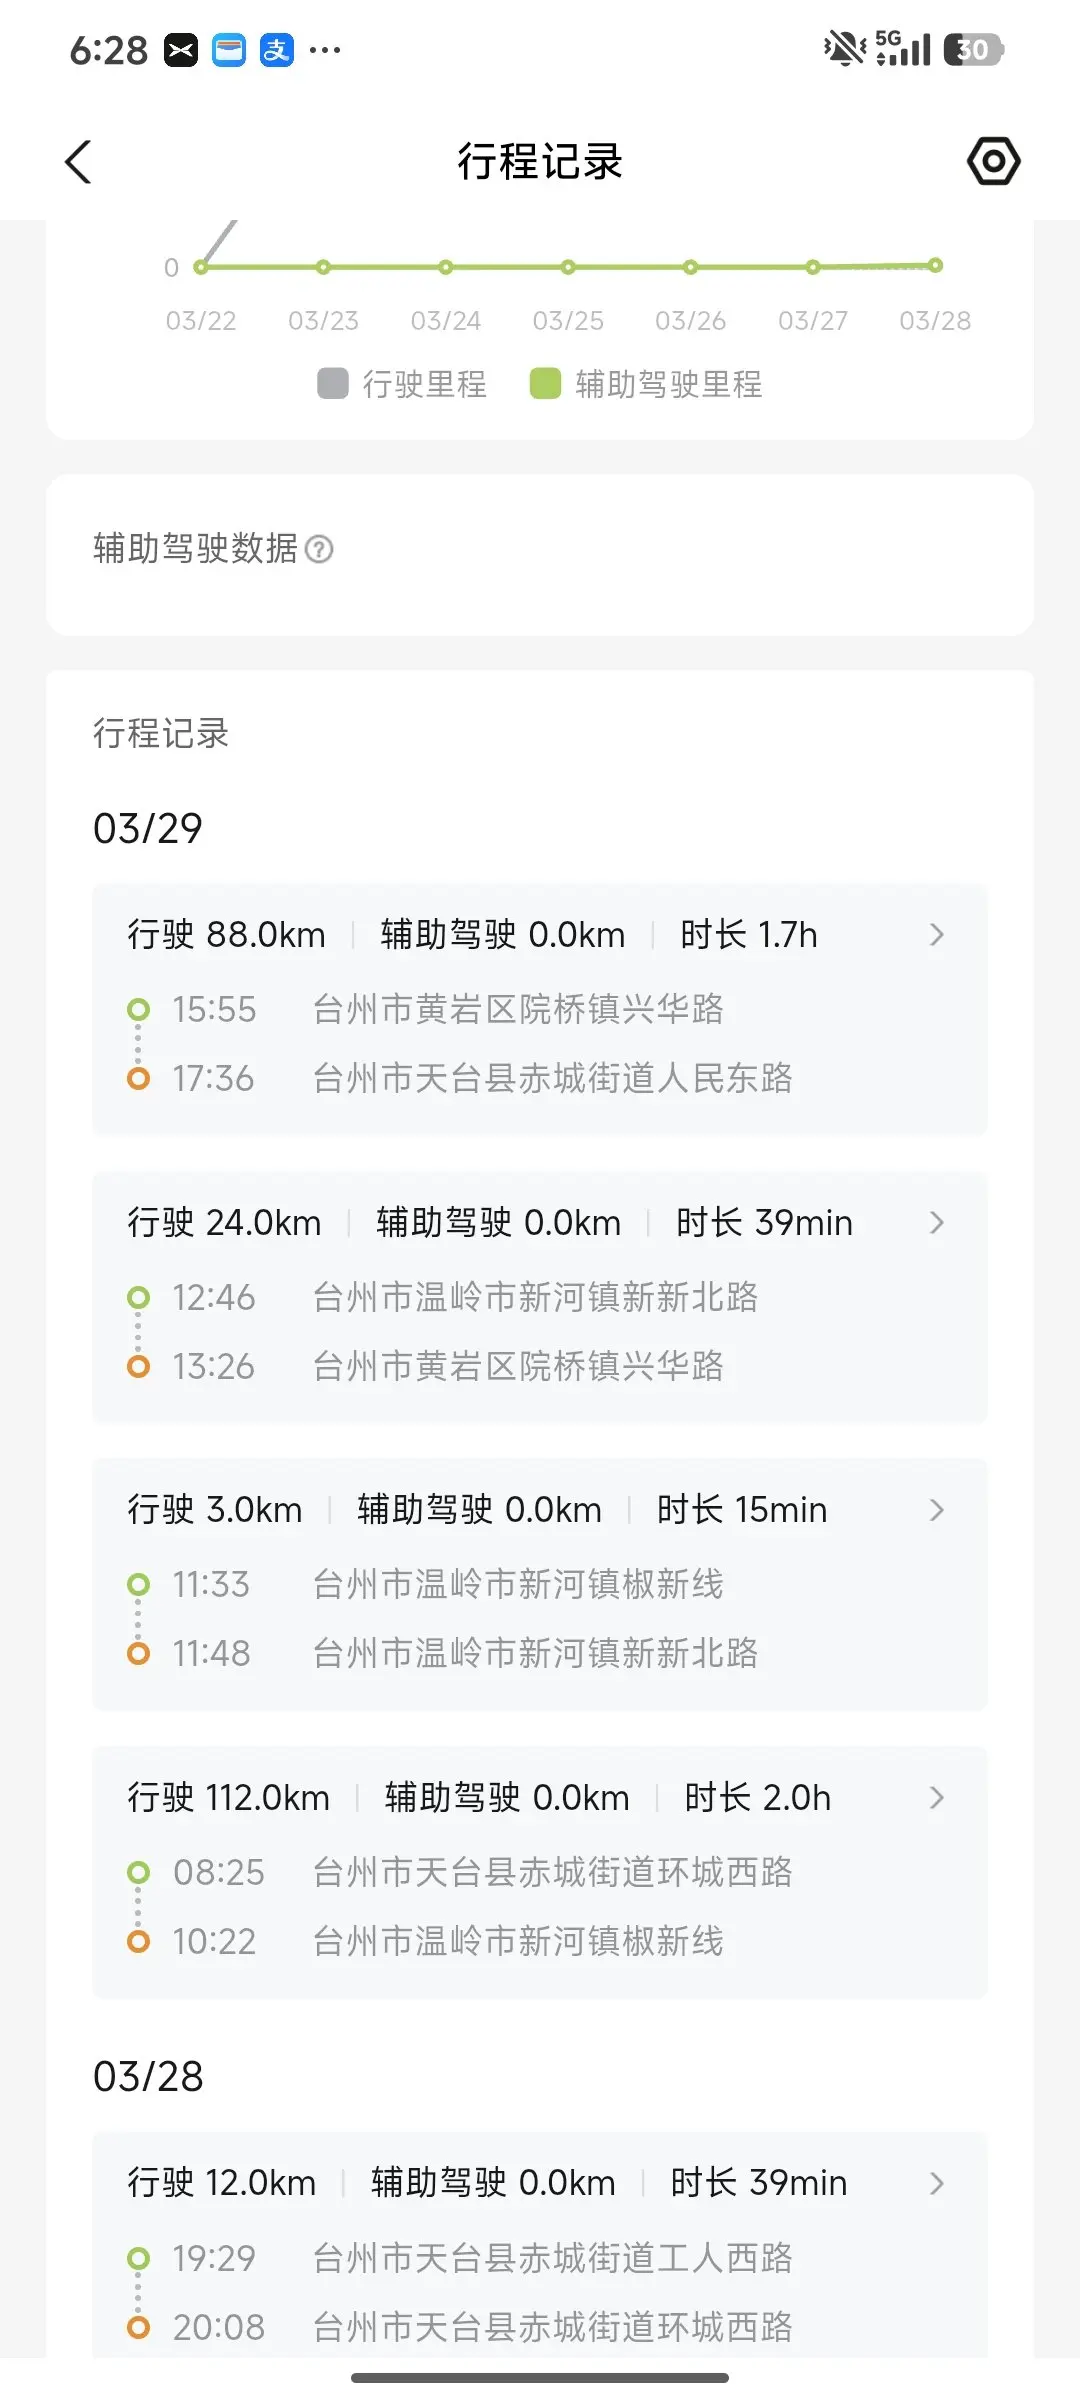Screen dimensions: 1080x2400
Task: Tap the 5G signal strength icon
Action: pos(903,48)
